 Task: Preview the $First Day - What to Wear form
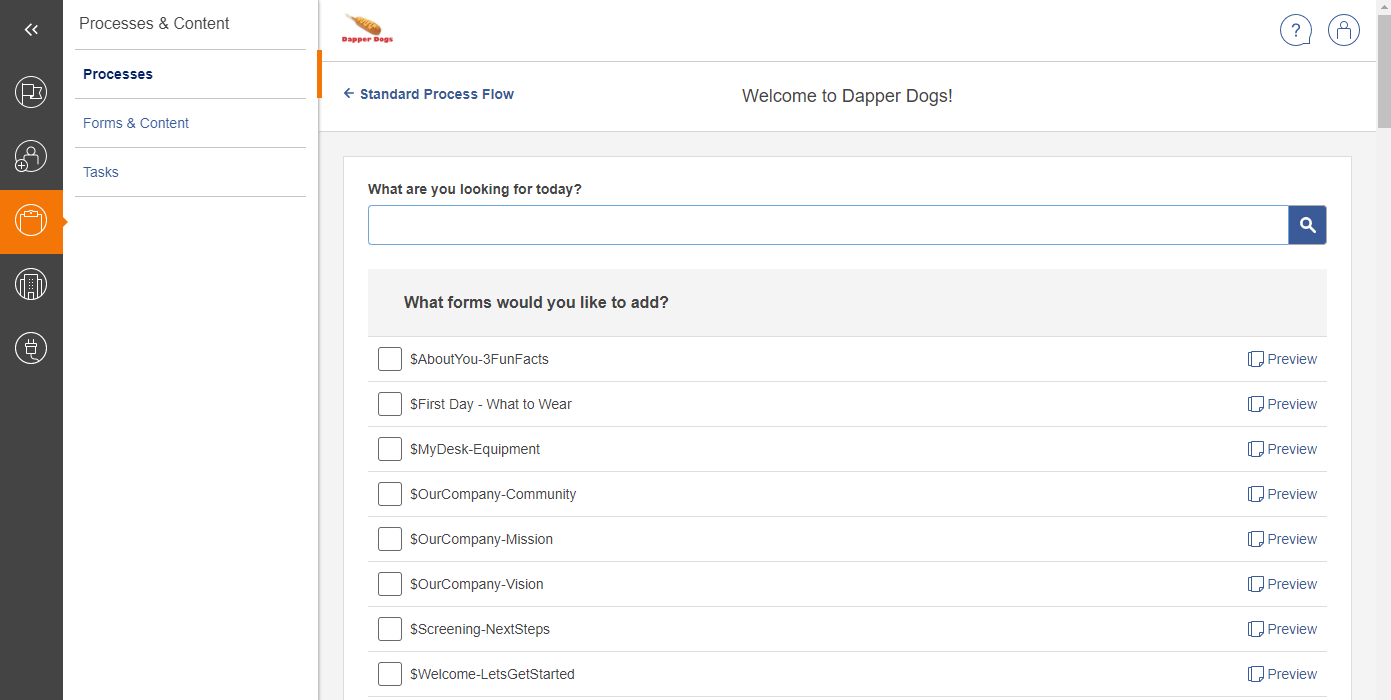pyautogui.click(x=1282, y=404)
